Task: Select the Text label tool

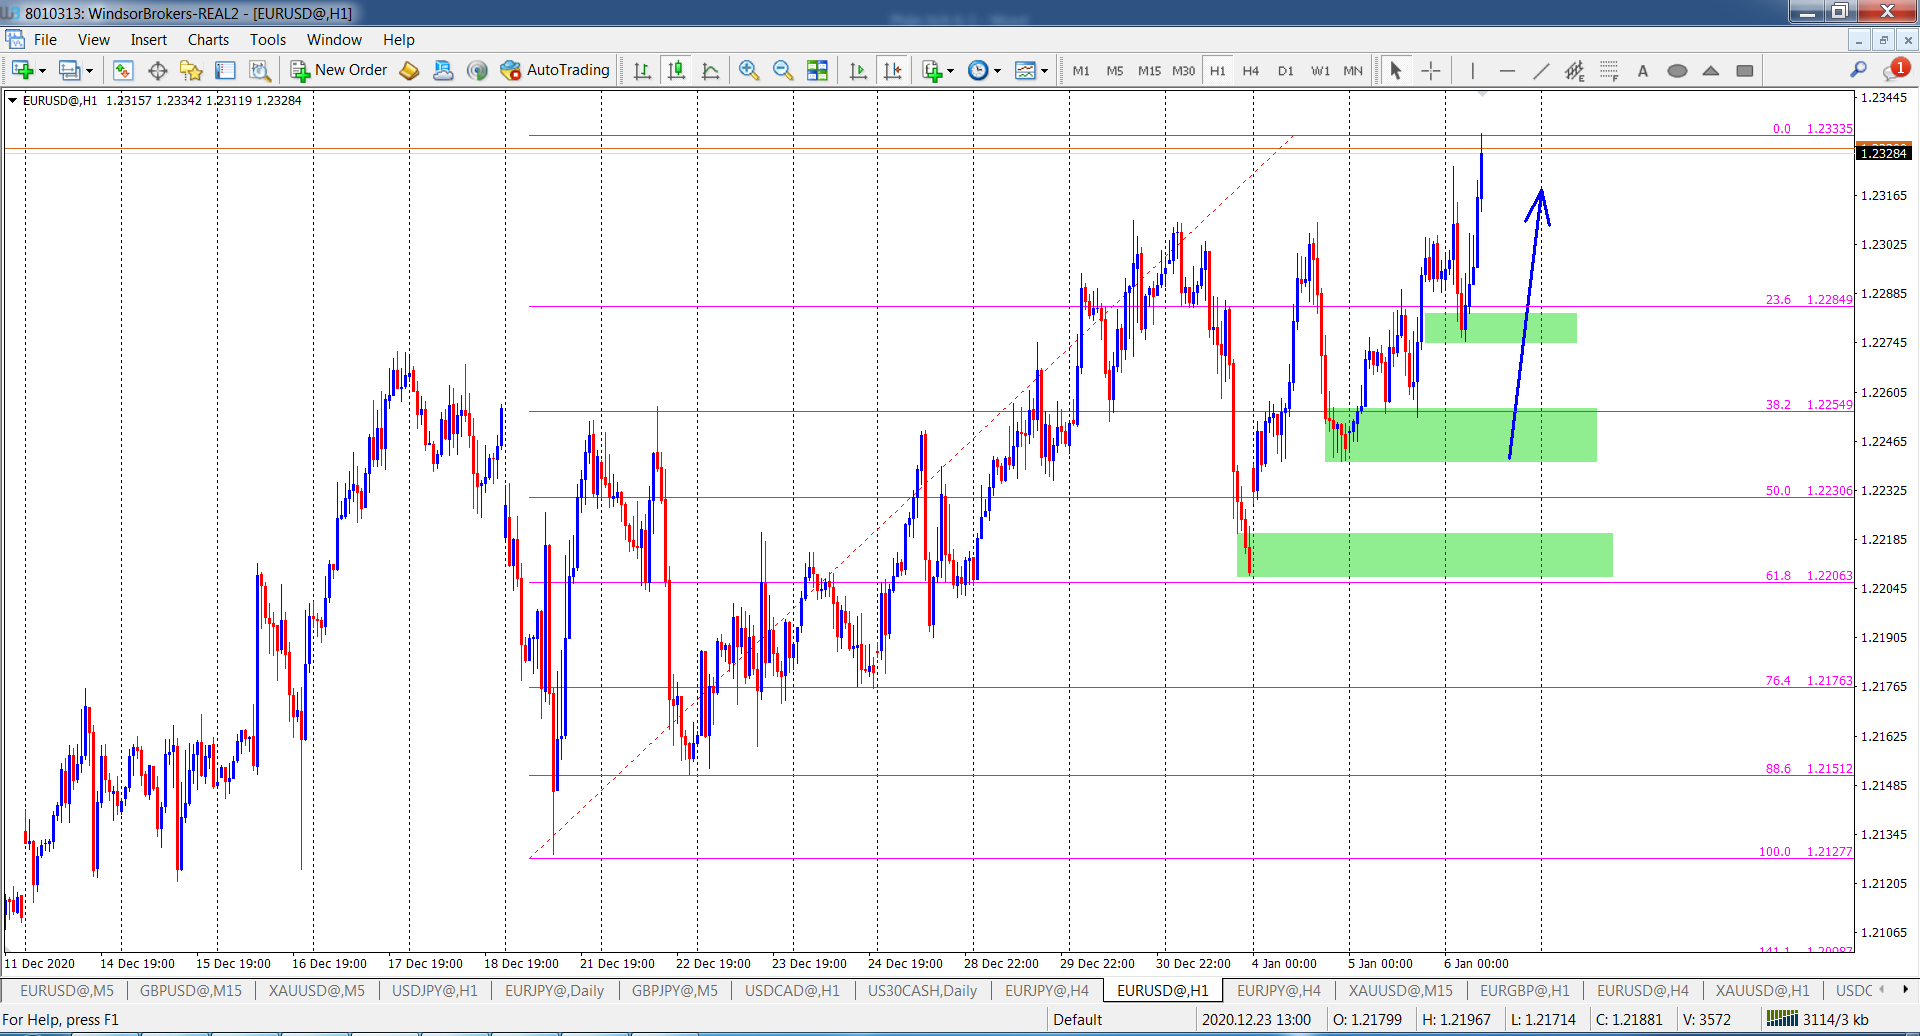Action: [1643, 70]
